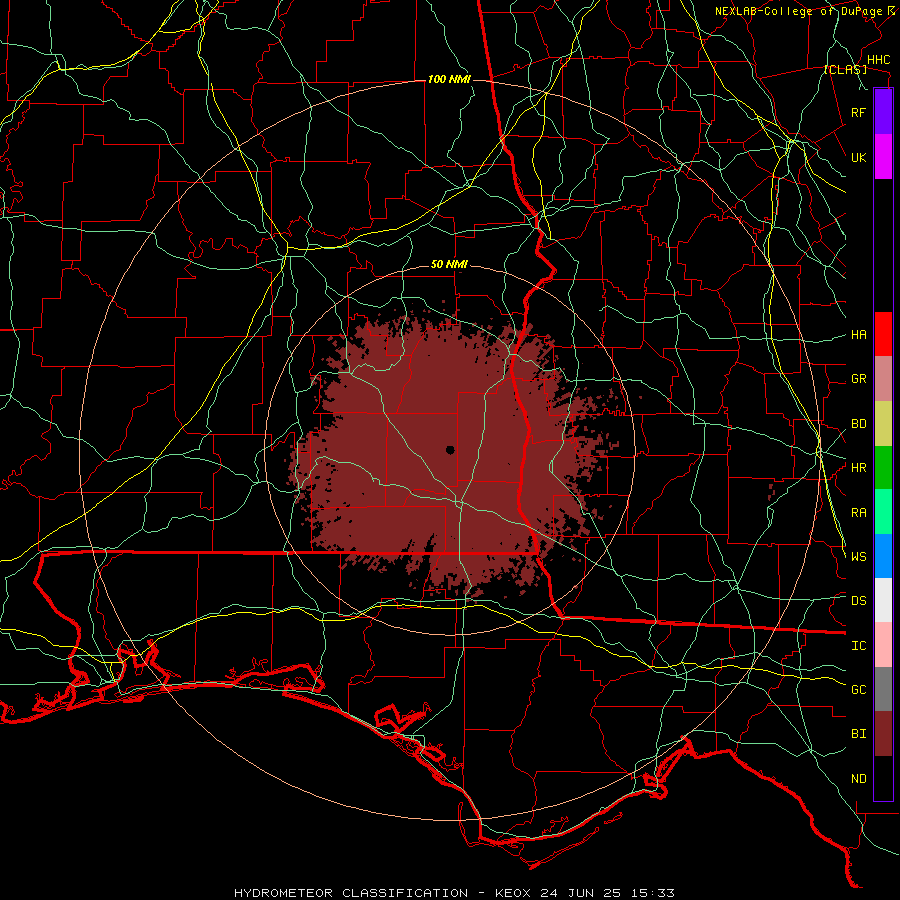Click the 'BD' legend label
This screenshot has width=900, height=900.
click(x=858, y=424)
